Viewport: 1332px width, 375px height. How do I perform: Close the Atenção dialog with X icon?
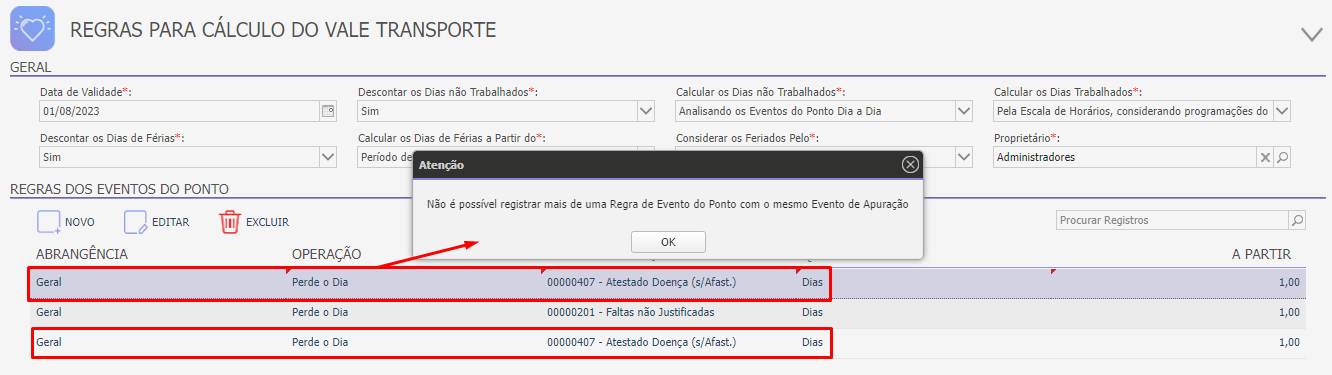tap(909, 165)
